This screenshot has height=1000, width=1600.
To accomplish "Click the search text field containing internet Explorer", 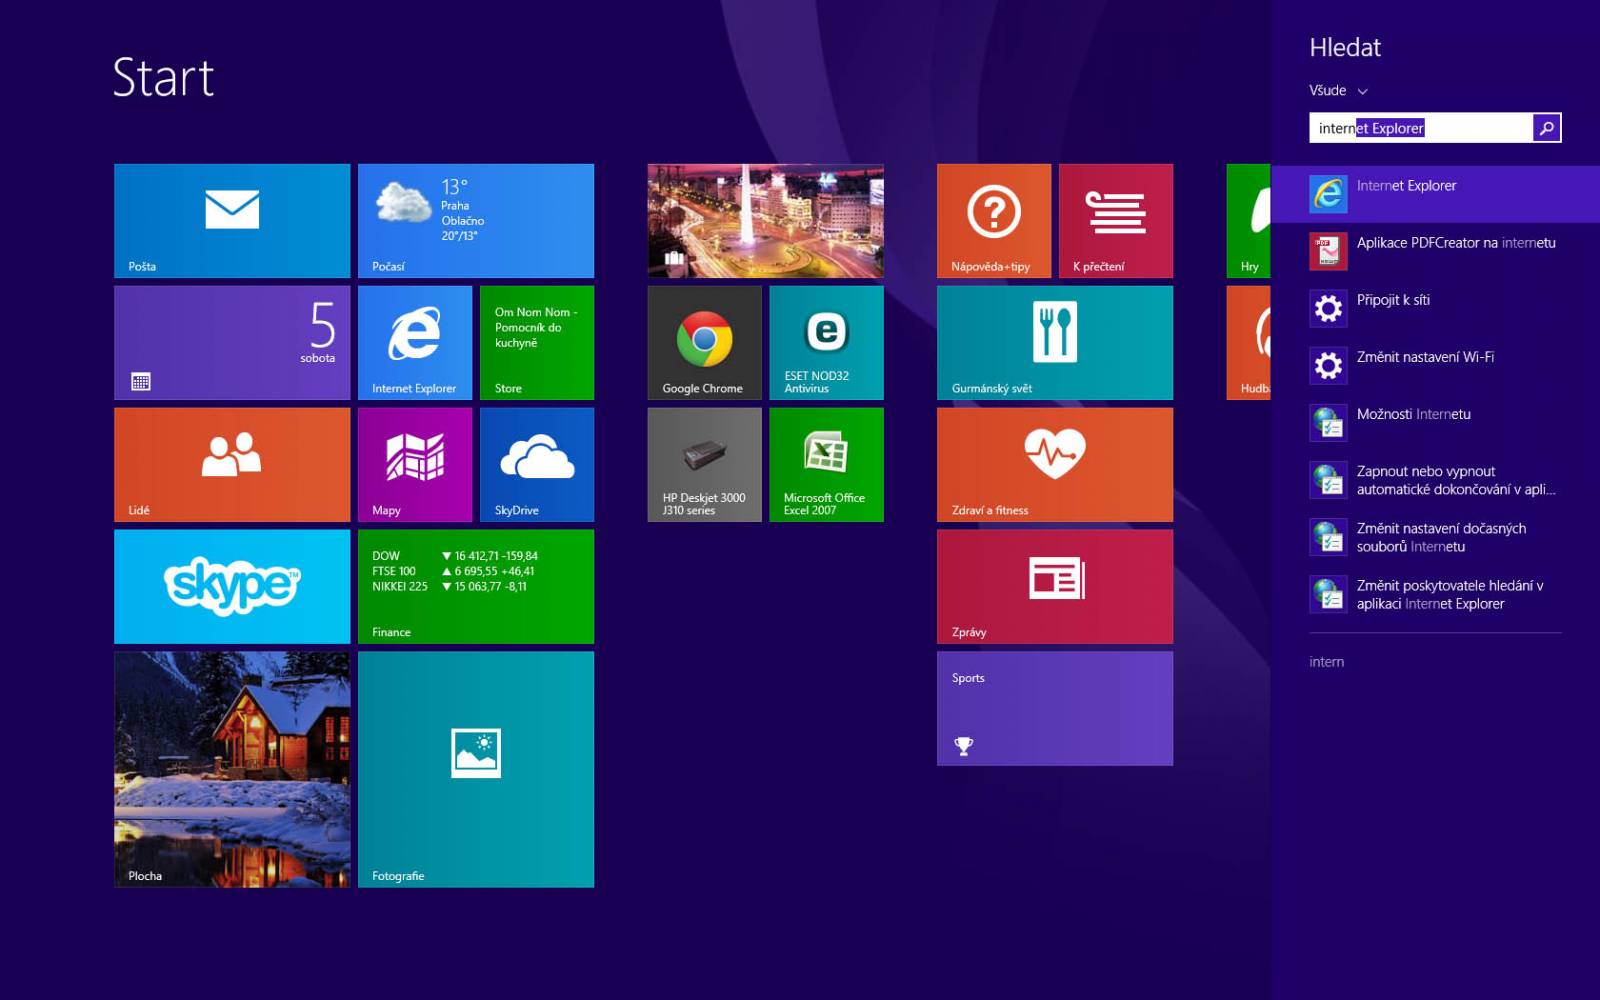I will click(x=1421, y=128).
